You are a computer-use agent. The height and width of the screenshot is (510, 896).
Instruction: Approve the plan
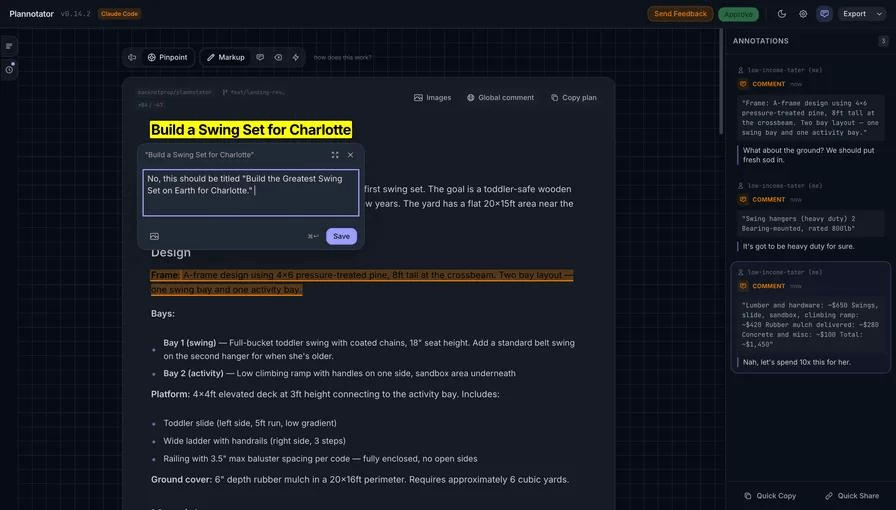point(738,14)
